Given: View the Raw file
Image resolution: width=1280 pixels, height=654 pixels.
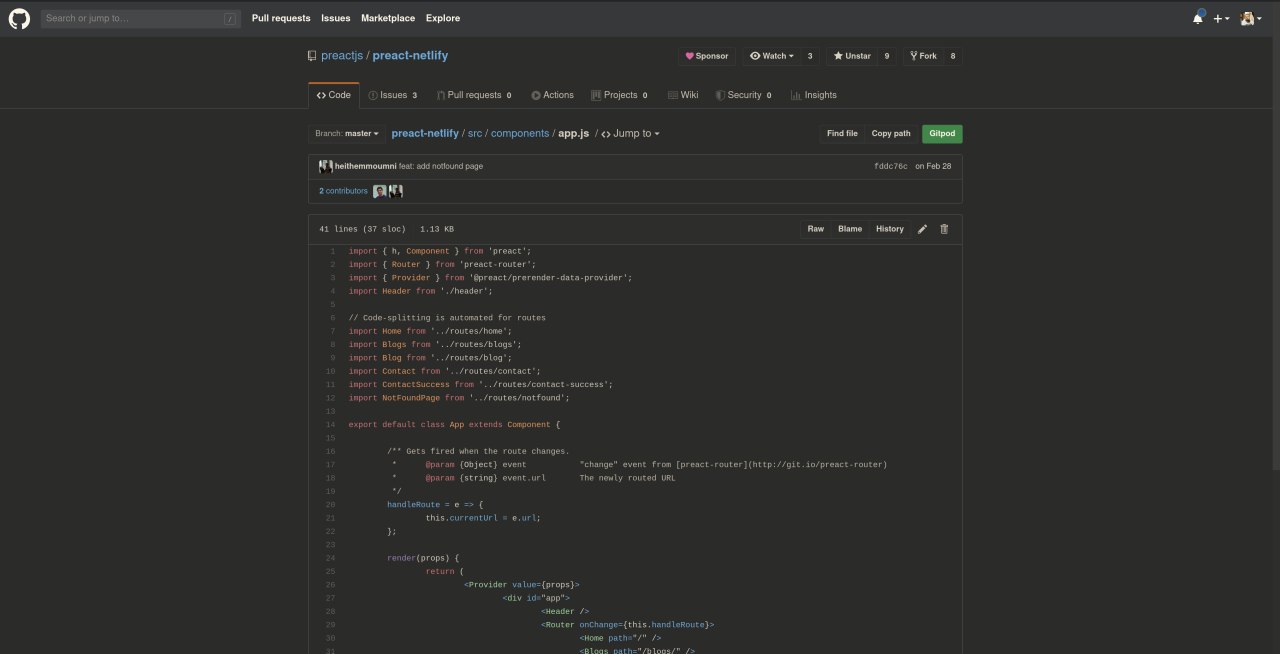Looking at the screenshot, I should point(816,229).
